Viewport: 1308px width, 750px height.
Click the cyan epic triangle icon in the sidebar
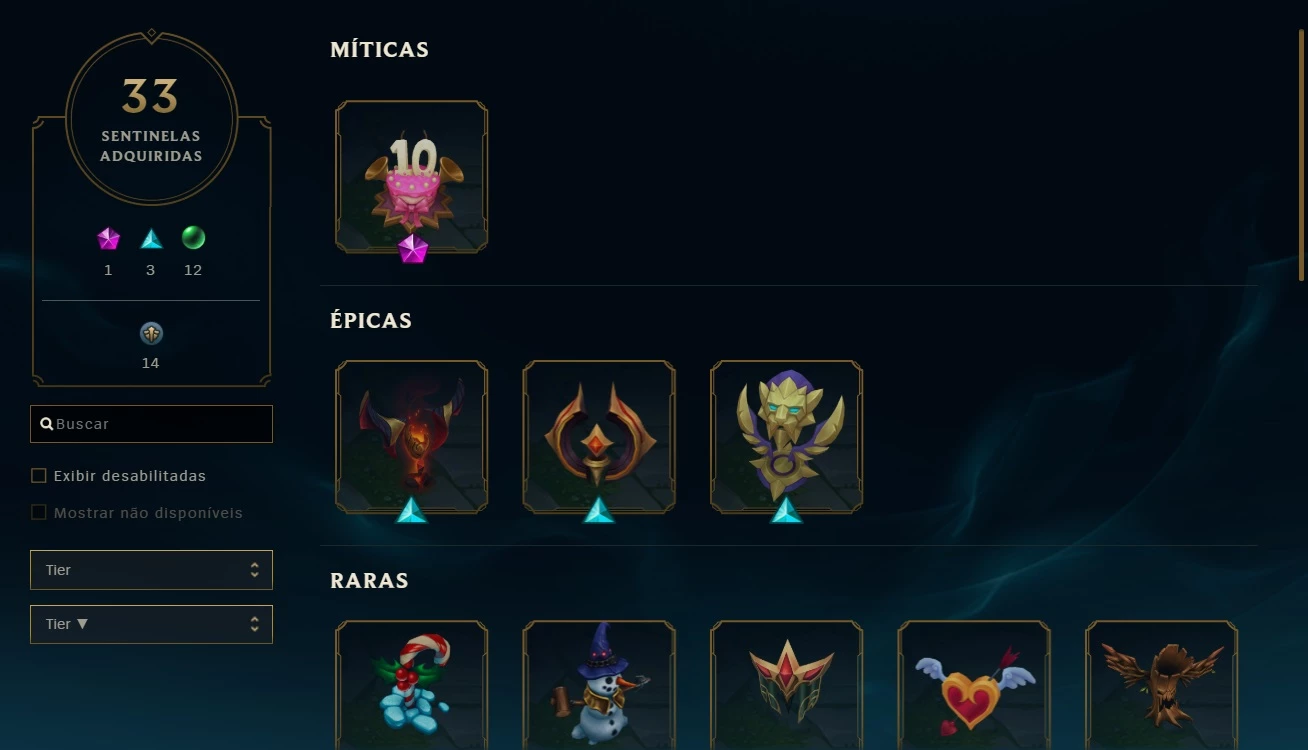151,238
